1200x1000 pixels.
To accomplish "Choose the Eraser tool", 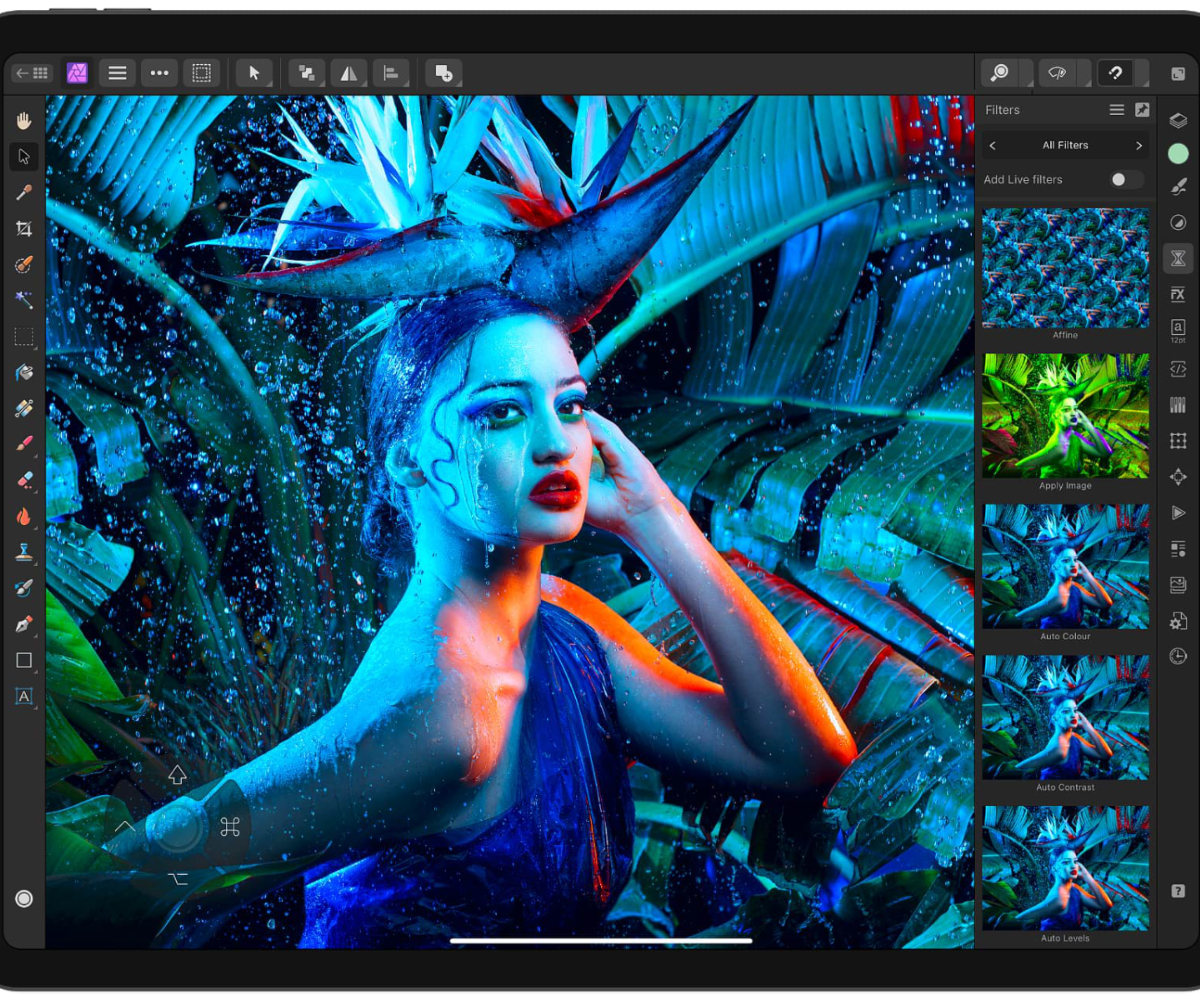I will point(23,481).
